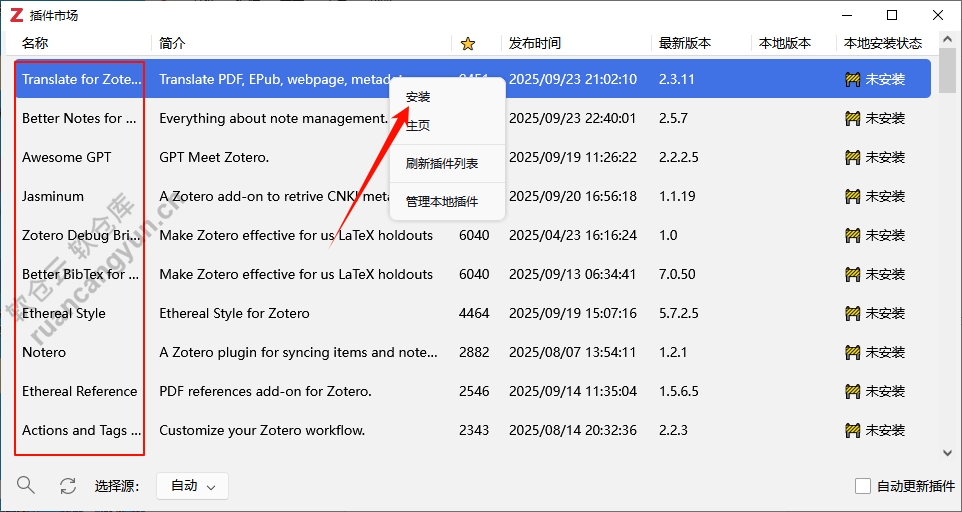Click star count 2343
Image resolution: width=962 pixels, height=512 pixels.
tap(474, 430)
